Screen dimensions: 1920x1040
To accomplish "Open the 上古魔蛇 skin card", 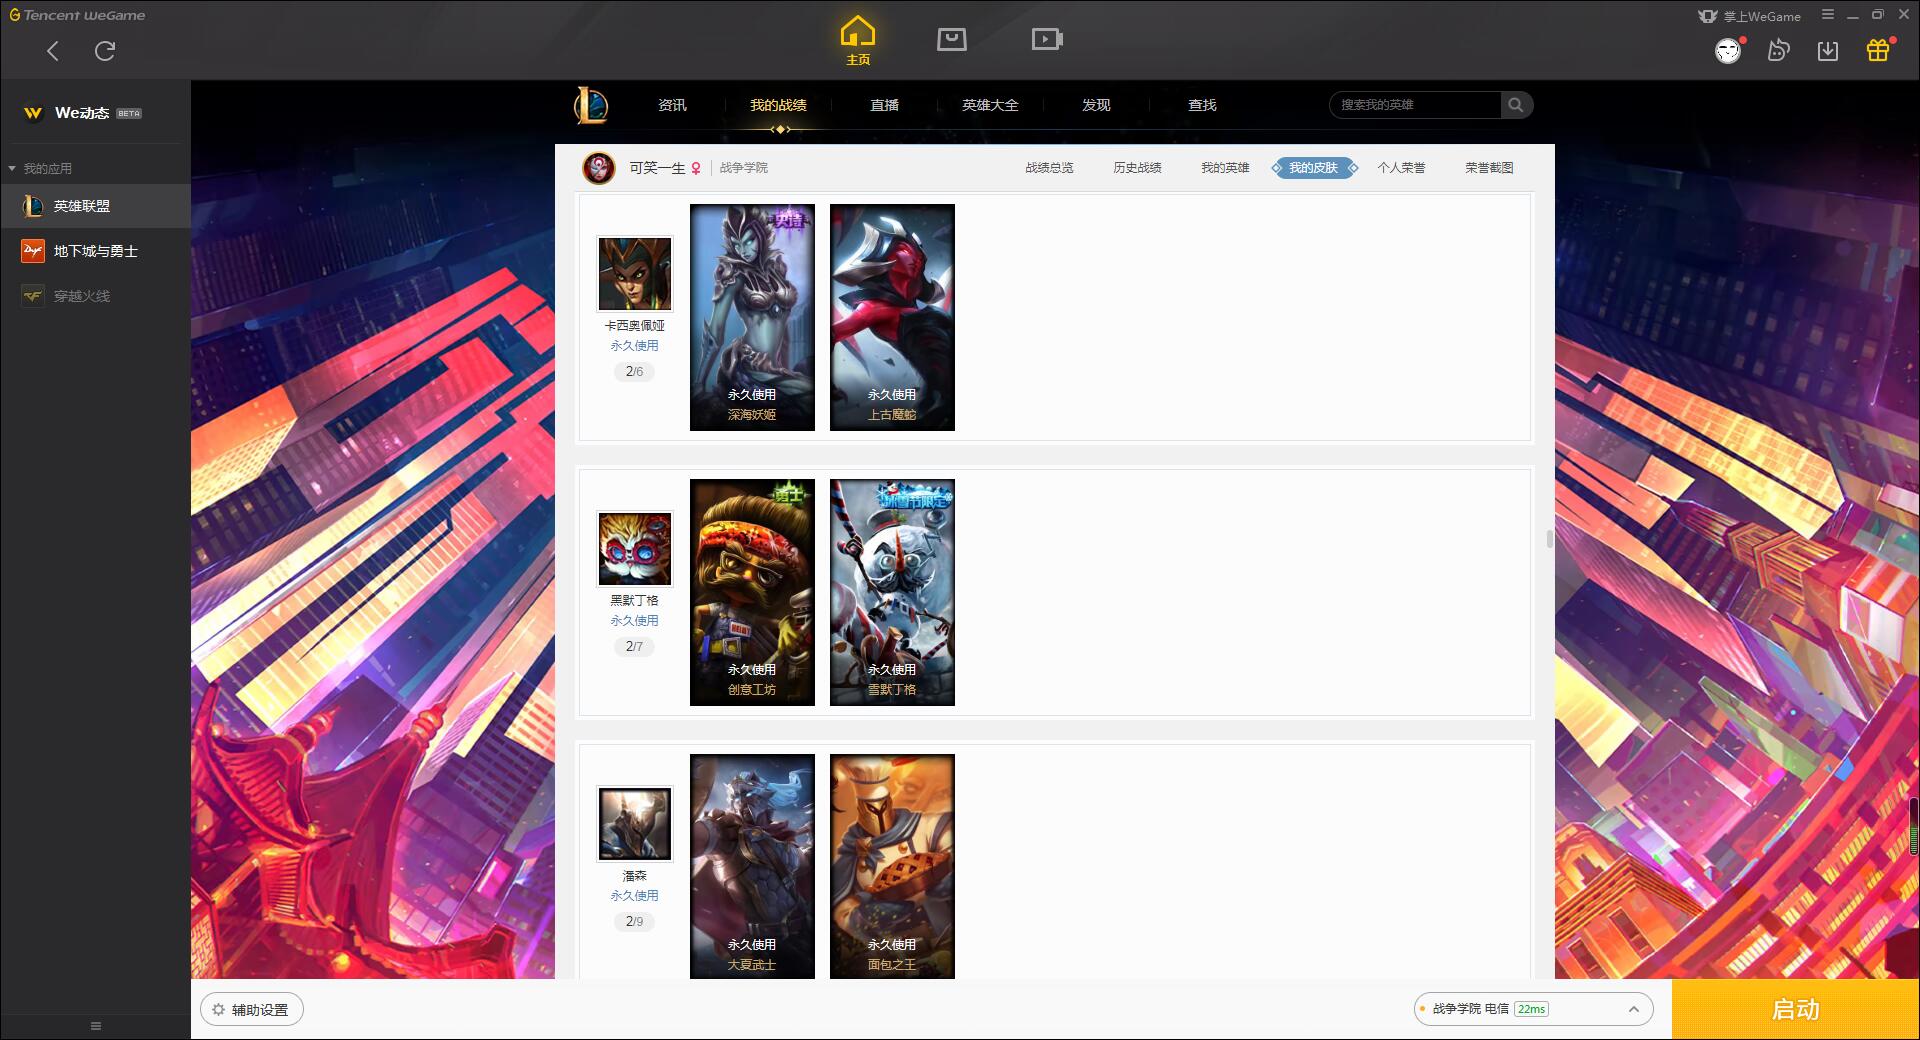I will pos(892,318).
